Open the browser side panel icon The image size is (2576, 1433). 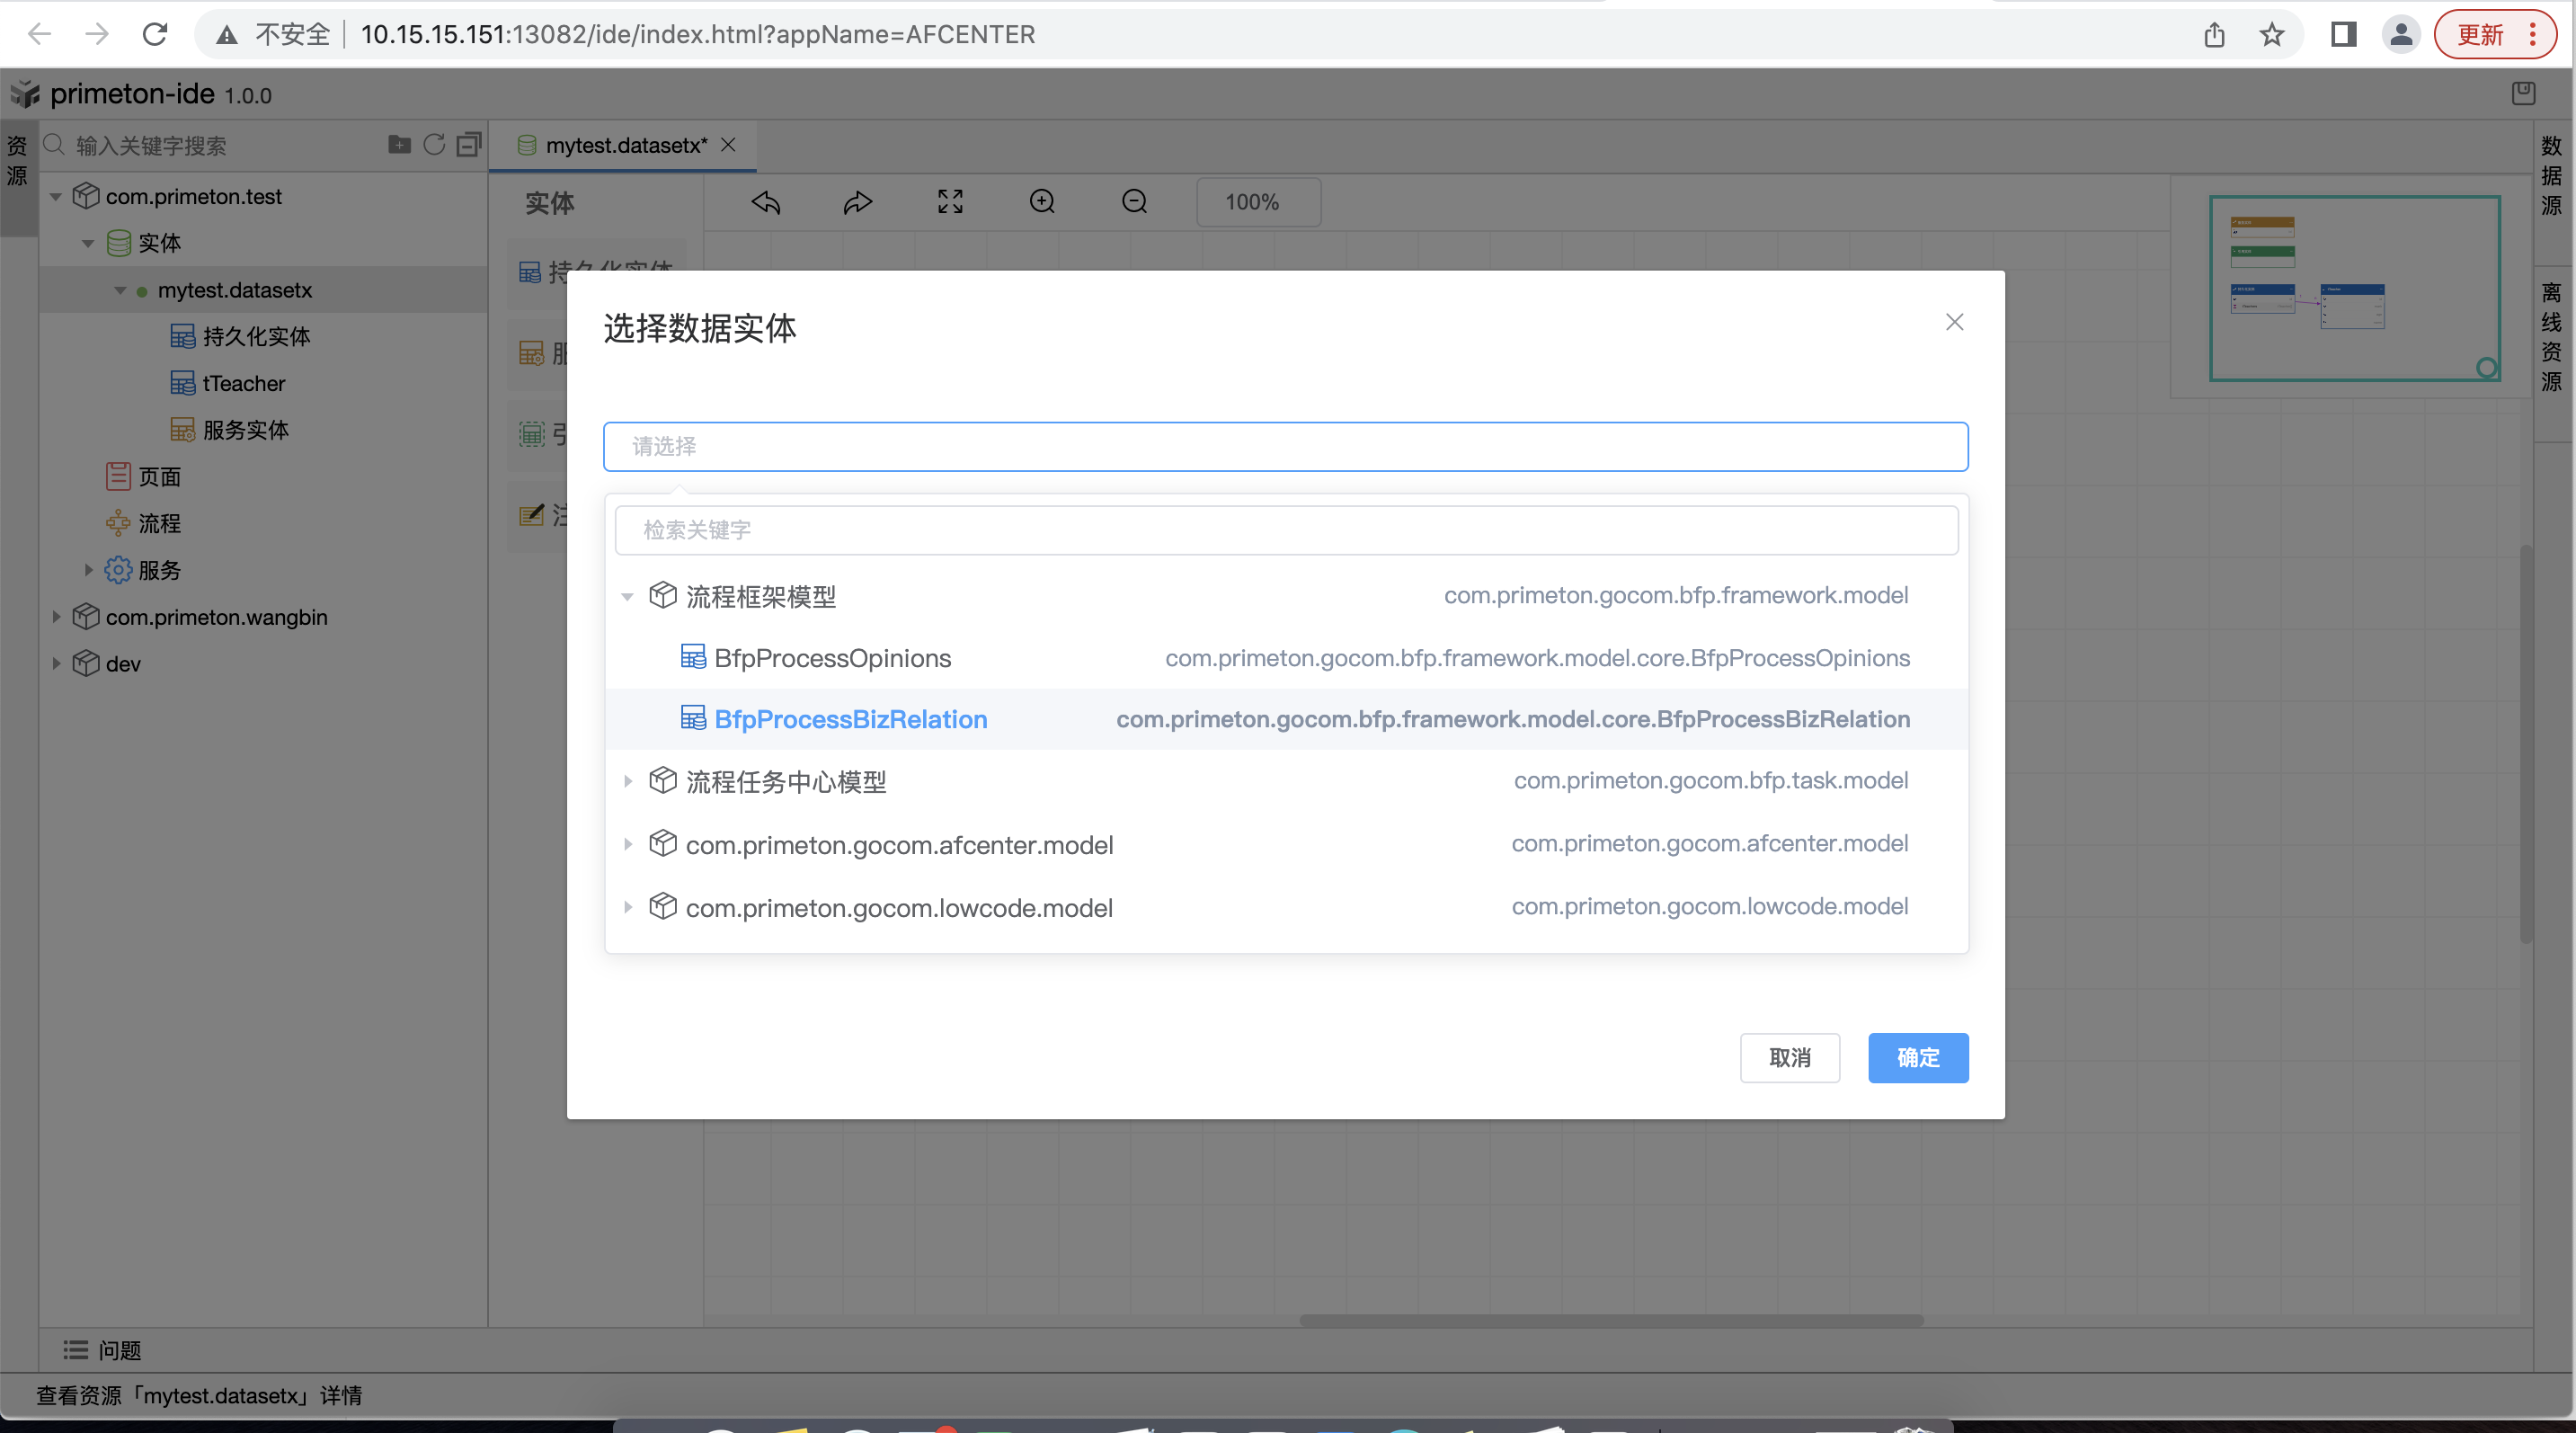(2343, 35)
